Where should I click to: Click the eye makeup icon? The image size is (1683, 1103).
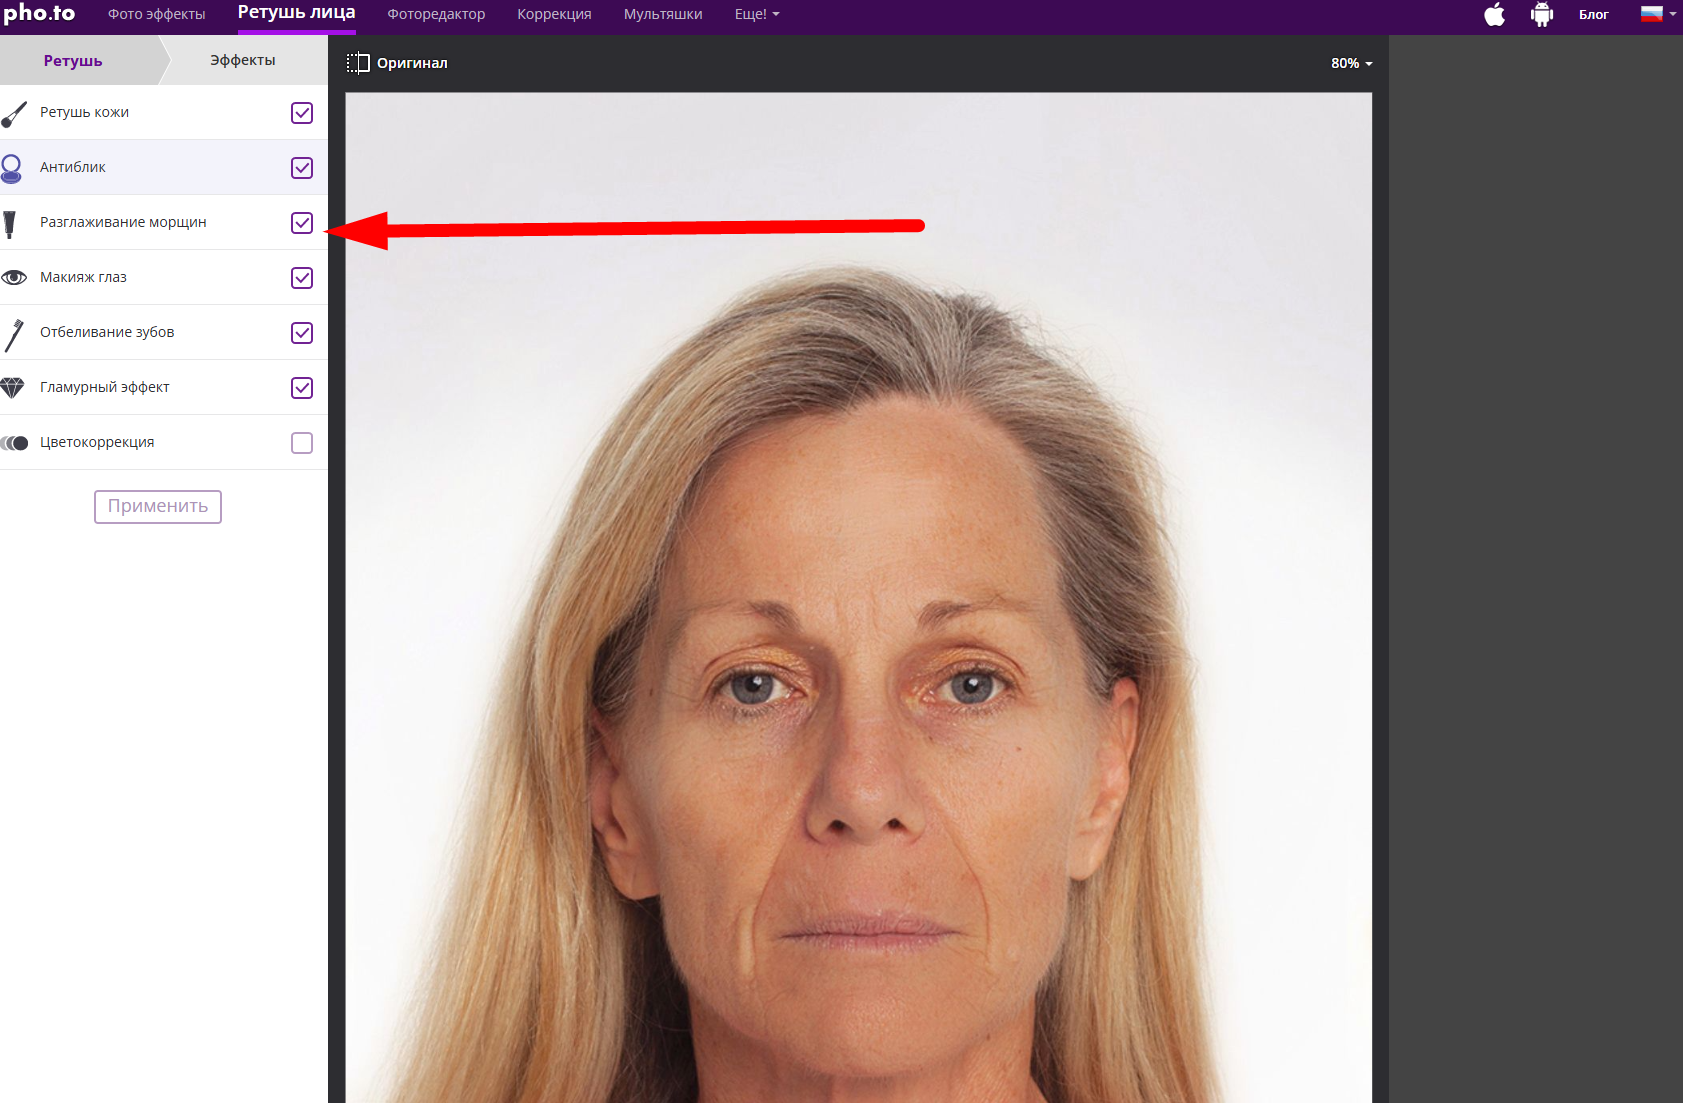point(14,277)
